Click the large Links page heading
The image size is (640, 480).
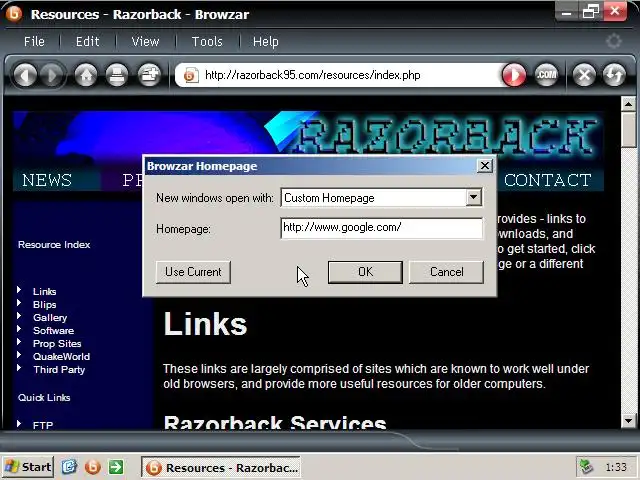205,324
